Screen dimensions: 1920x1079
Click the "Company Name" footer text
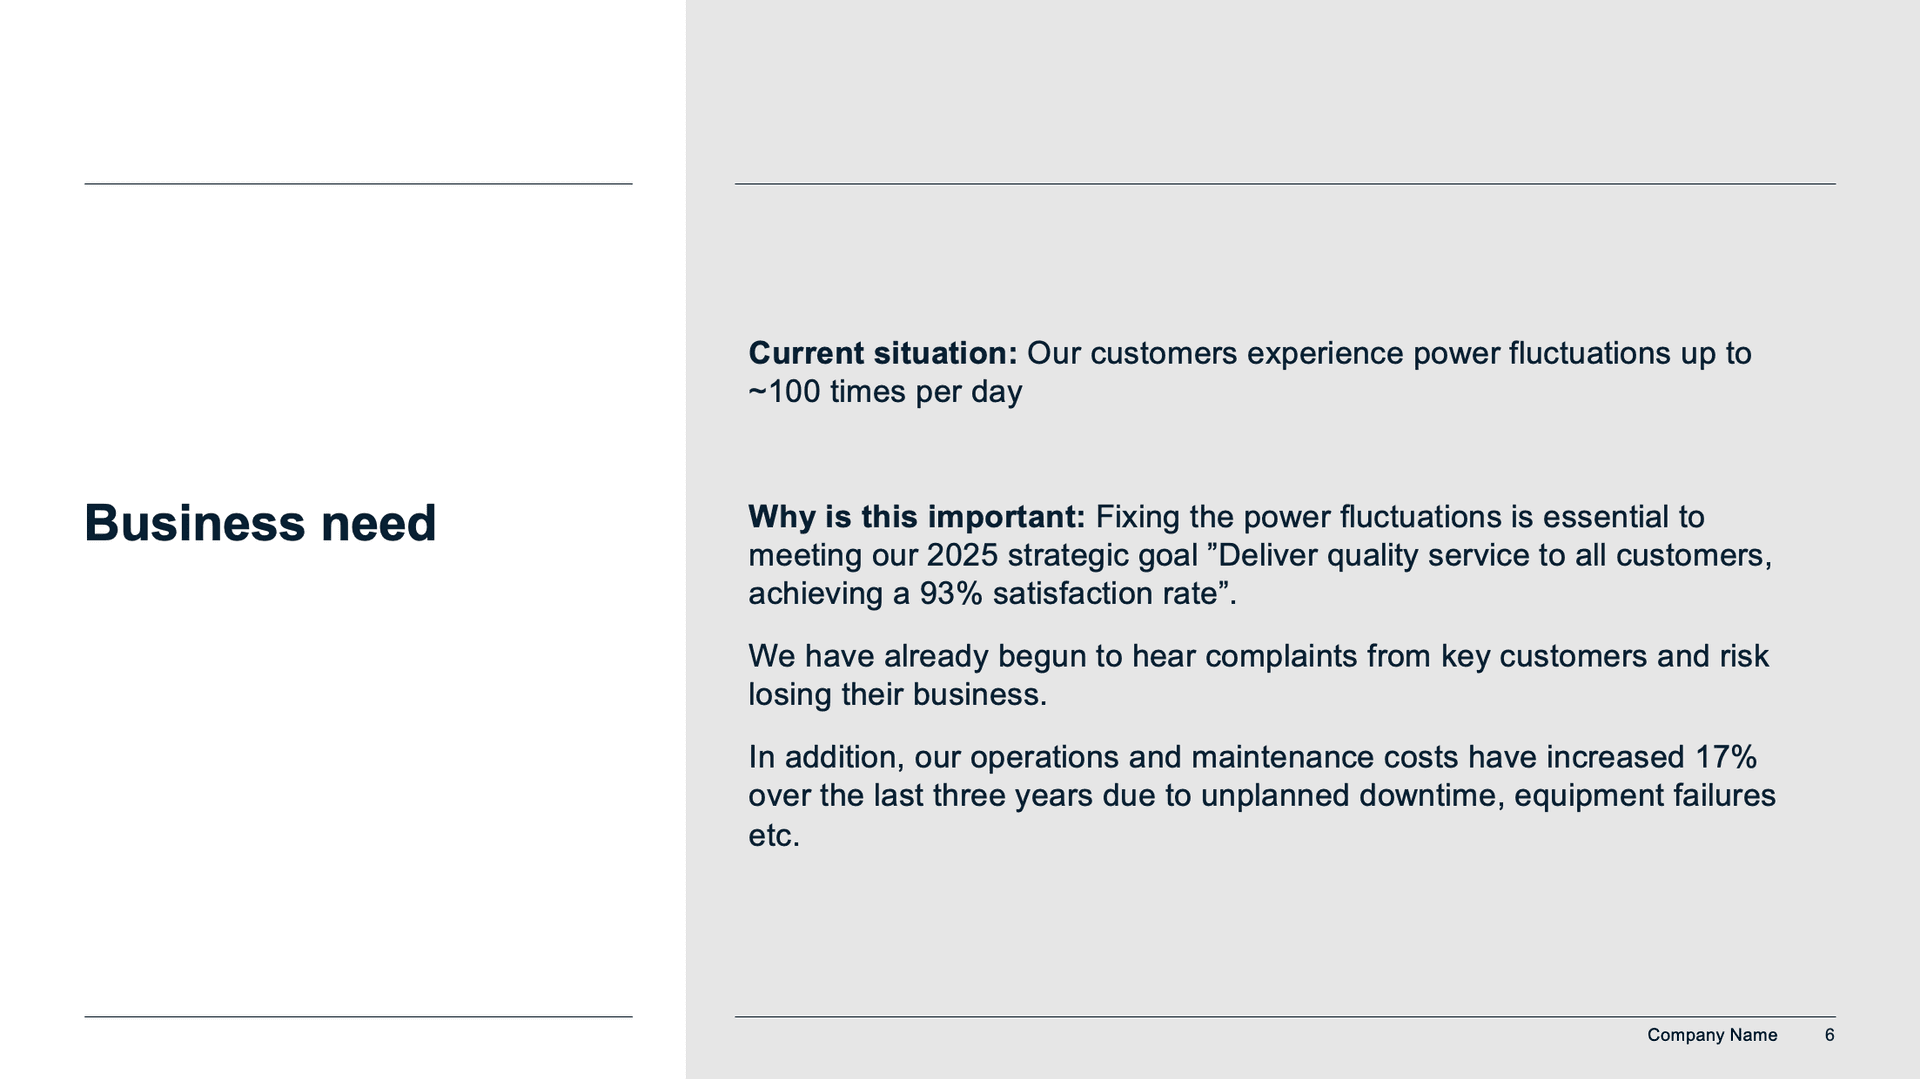[x=1711, y=1035]
